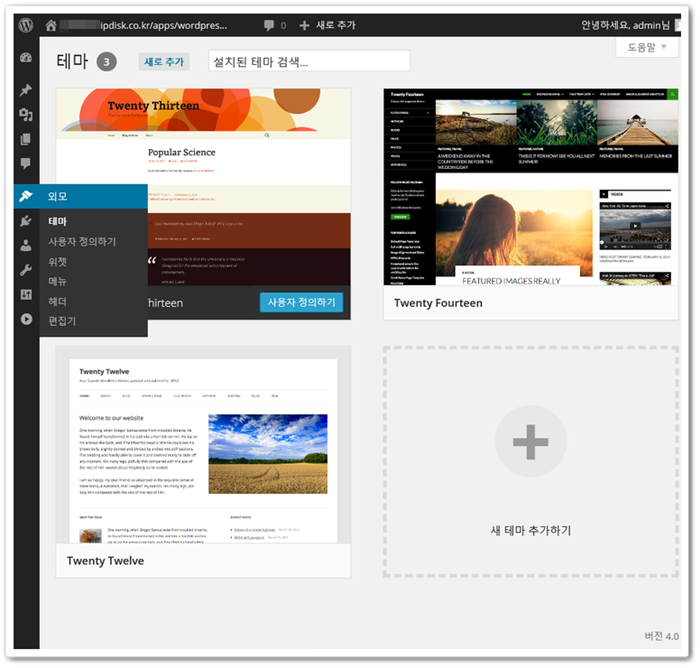Open Comments sidebar icon
700x668 pixels.
26,163
